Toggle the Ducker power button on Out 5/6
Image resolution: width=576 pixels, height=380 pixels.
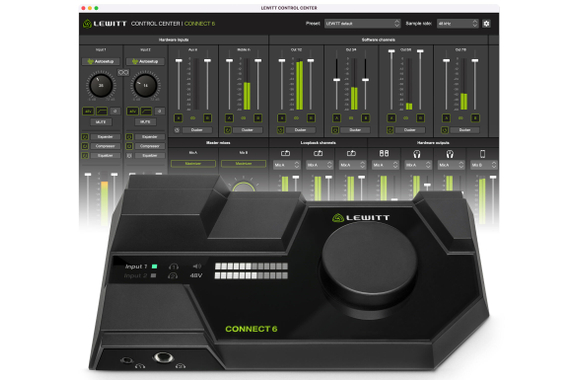coord(390,130)
